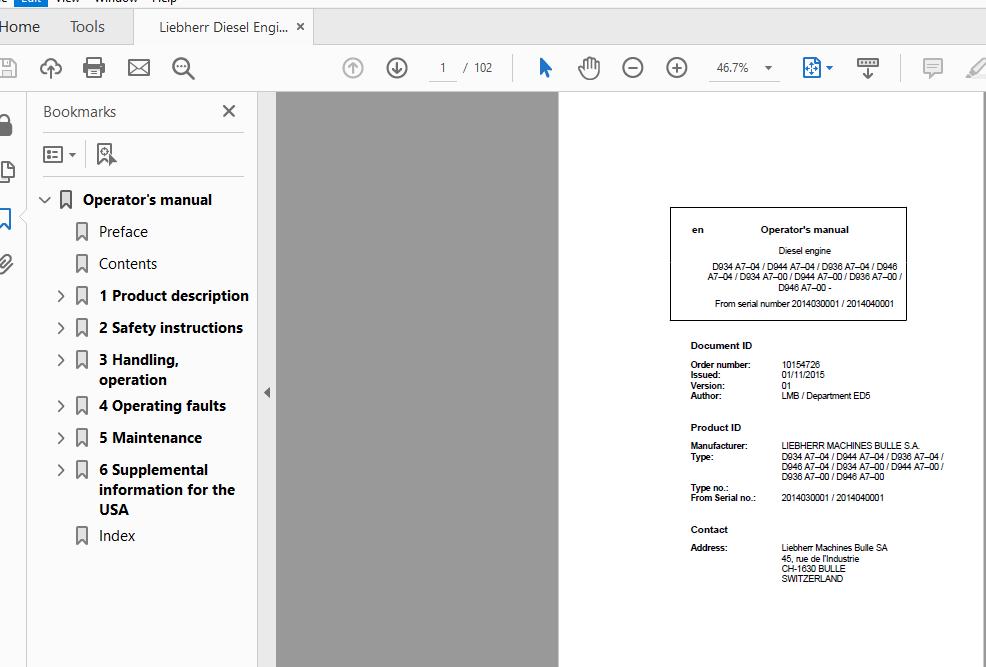This screenshot has width=986, height=667.
Task: Close the Bookmarks panel
Action: click(x=229, y=111)
